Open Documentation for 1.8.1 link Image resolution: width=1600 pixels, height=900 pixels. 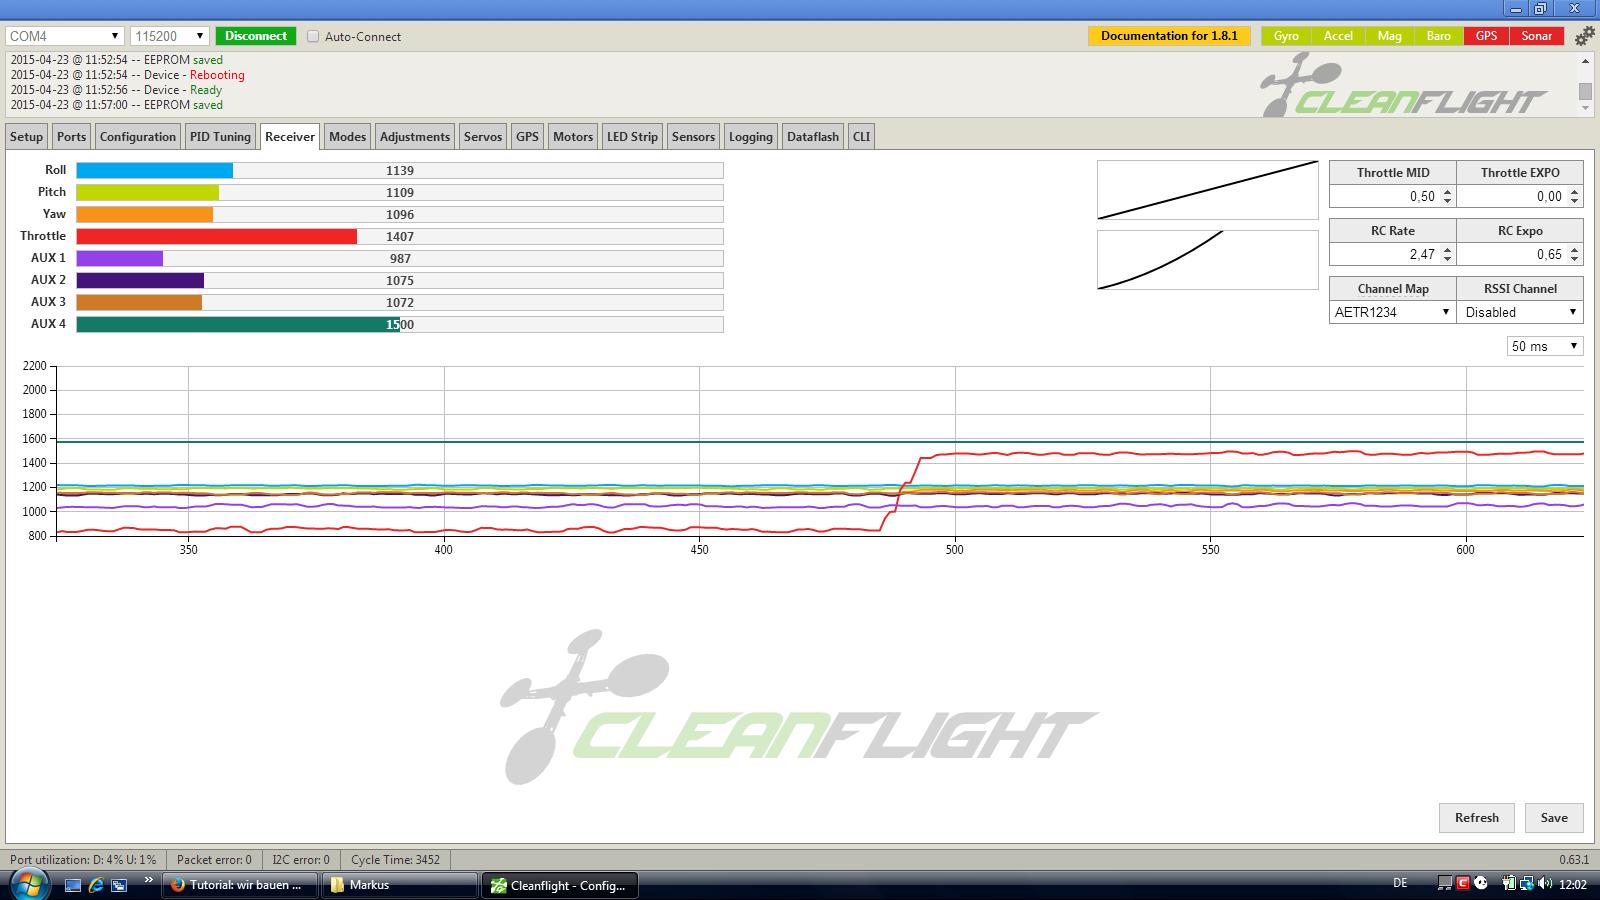(1169, 36)
